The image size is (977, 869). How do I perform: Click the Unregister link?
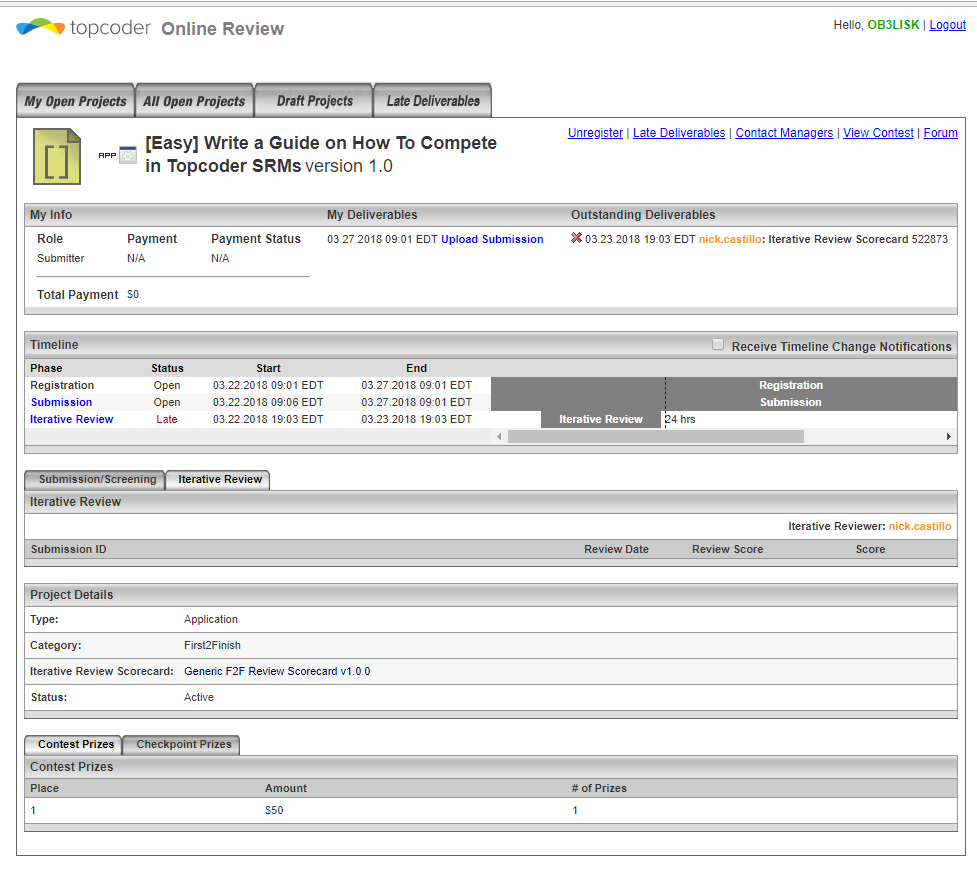[595, 133]
